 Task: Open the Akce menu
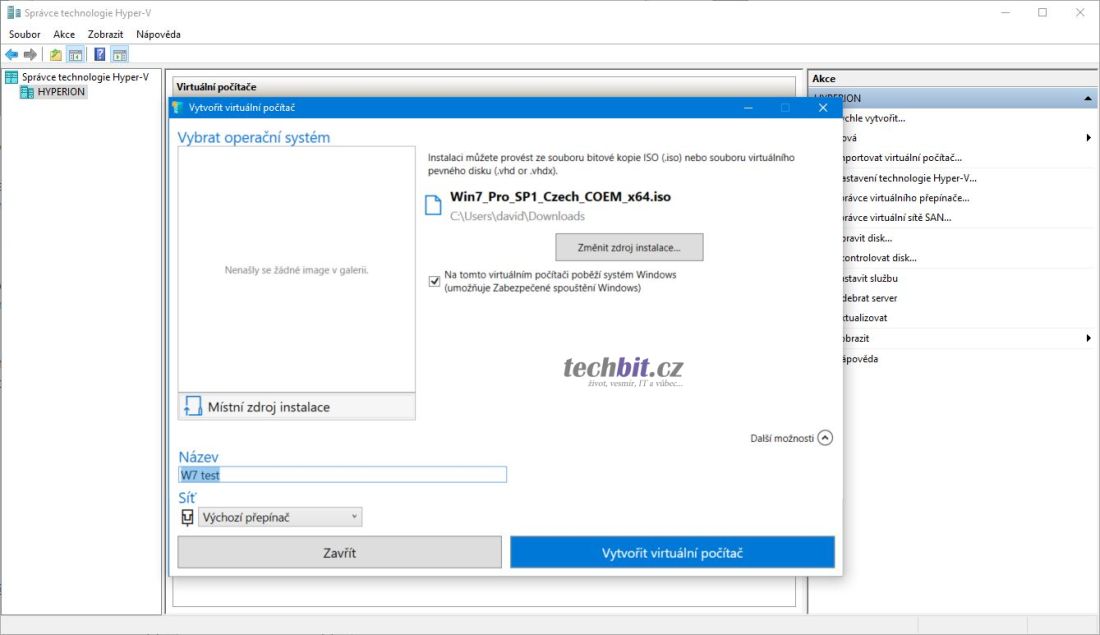click(x=64, y=34)
